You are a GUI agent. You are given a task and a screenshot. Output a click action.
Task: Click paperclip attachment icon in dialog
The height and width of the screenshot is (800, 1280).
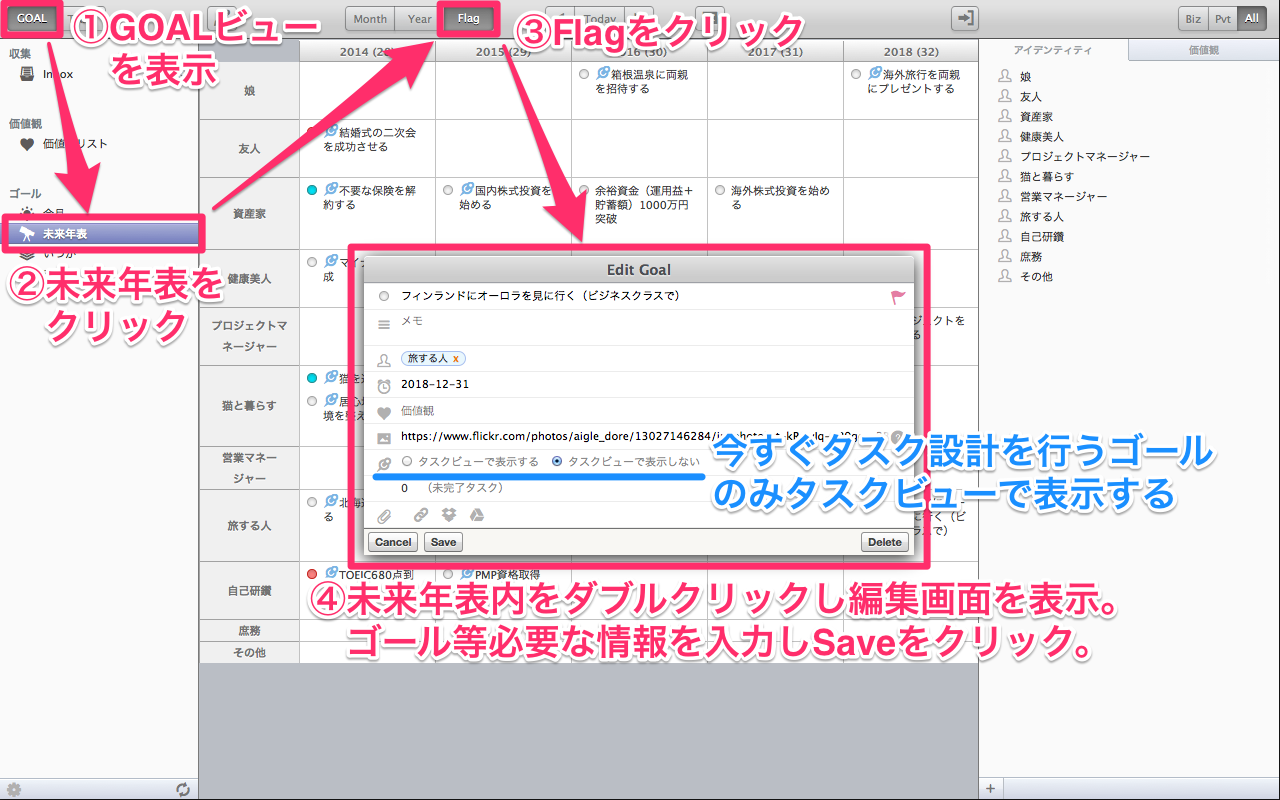(x=384, y=515)
